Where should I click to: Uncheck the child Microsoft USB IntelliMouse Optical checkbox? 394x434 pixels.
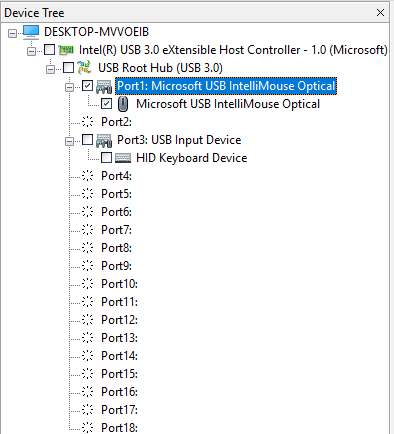(x=106, y=104)
